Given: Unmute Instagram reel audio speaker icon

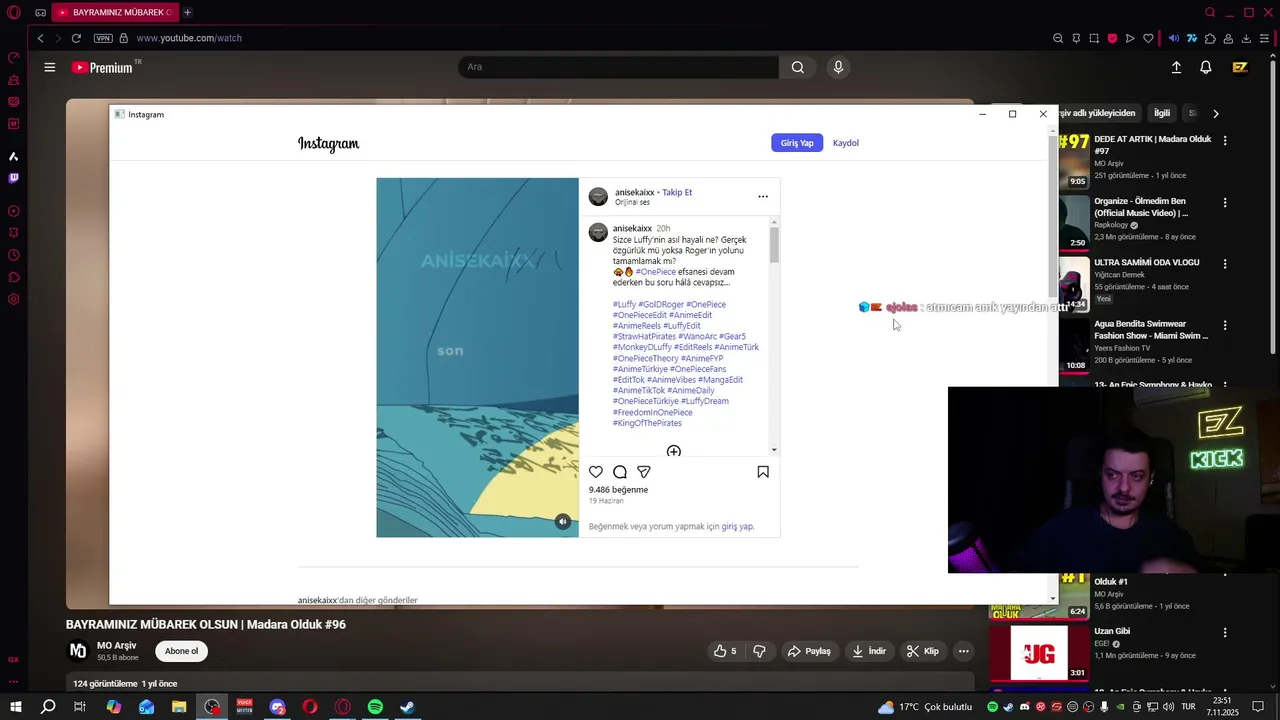Looking at the screenshot, I should (x=563, y=521).
